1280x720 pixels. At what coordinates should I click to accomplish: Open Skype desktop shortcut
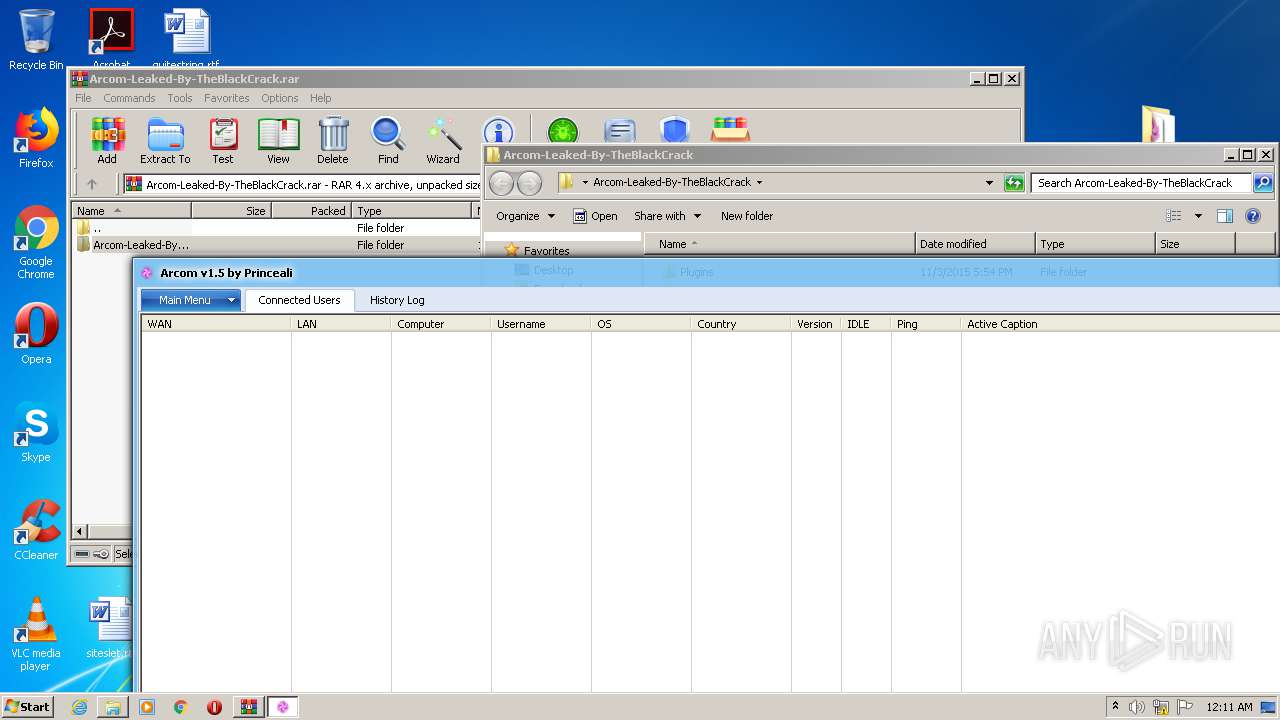click(36, 432)
